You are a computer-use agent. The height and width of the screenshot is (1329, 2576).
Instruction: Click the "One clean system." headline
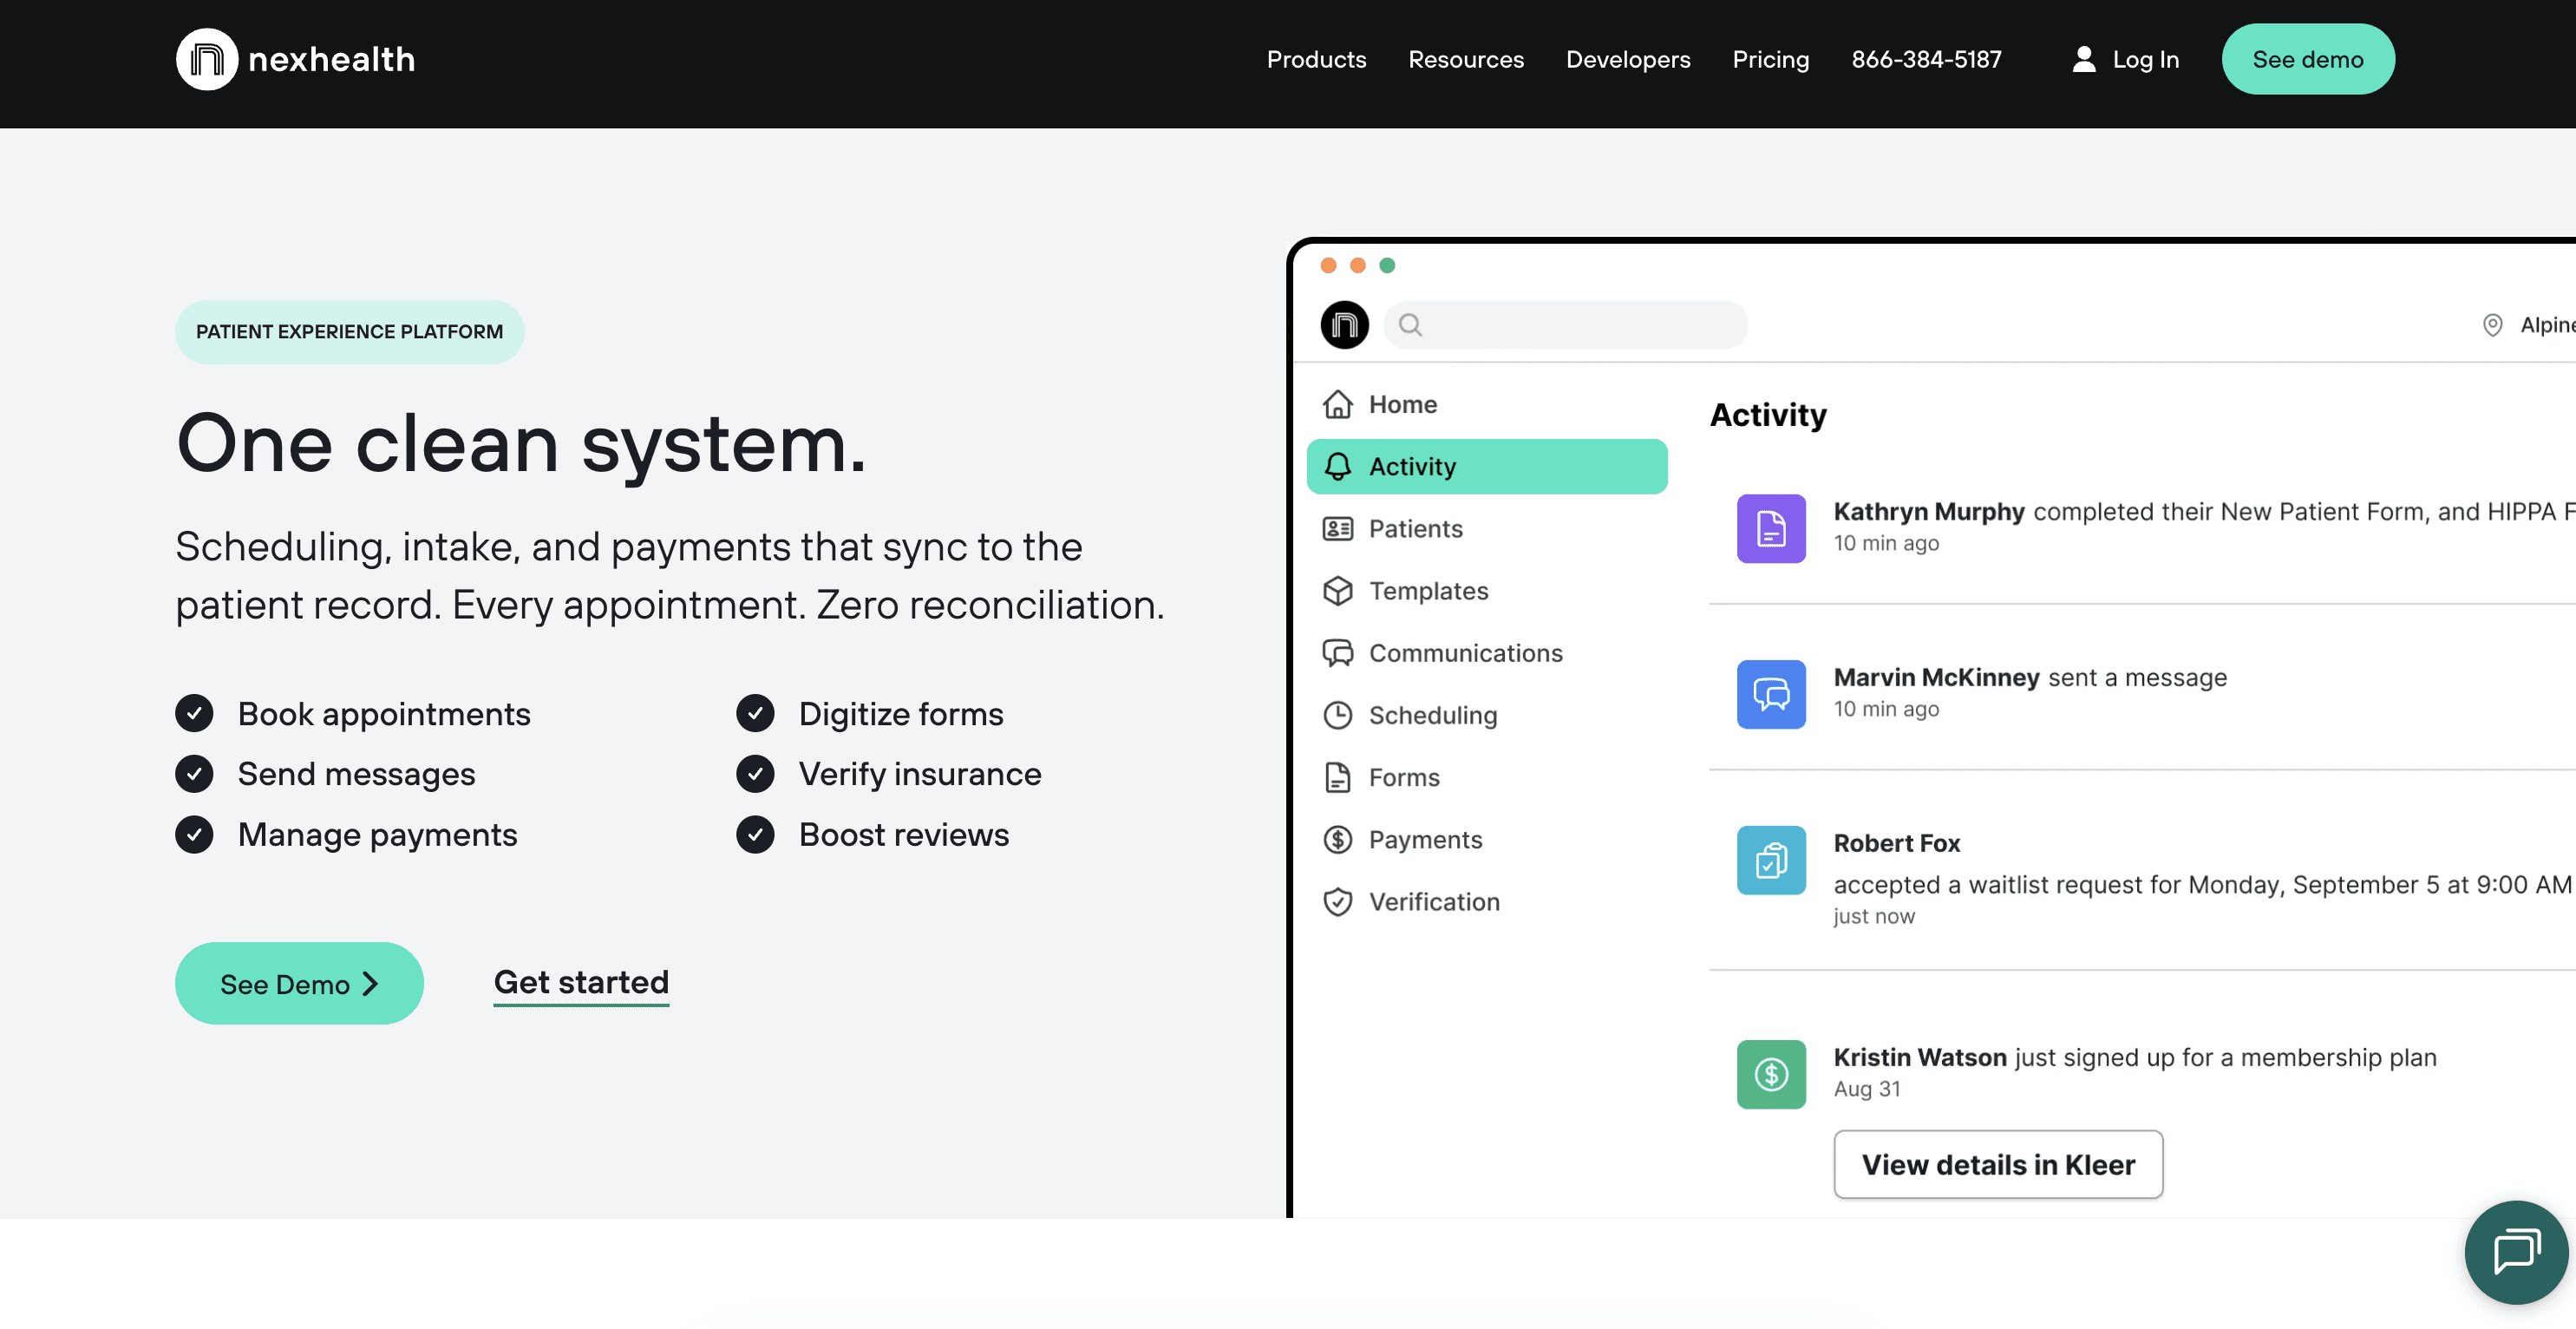[521, 444]
